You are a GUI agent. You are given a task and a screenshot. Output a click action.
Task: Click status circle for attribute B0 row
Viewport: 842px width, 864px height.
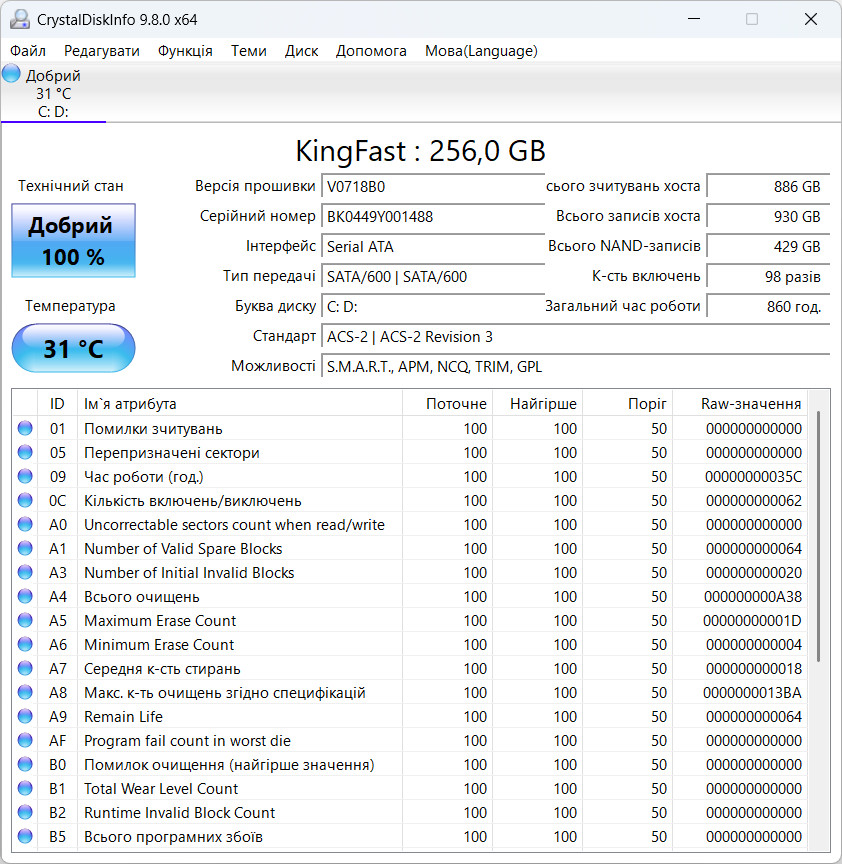[x=25, y=764]
